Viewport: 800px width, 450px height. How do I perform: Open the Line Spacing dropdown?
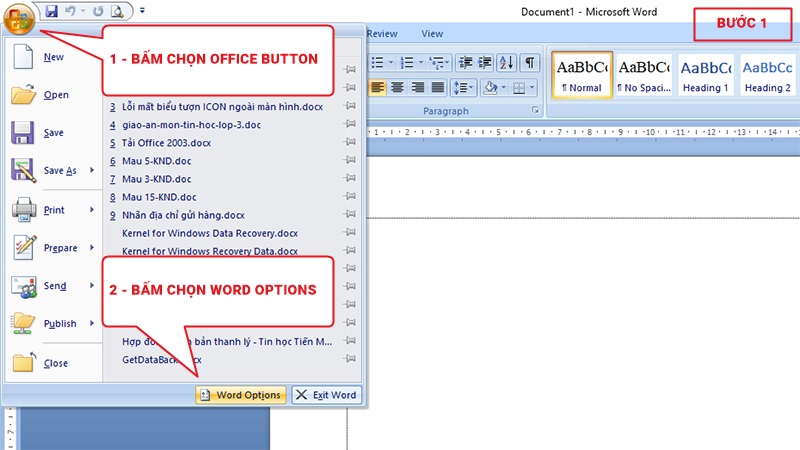click(464, 88)
